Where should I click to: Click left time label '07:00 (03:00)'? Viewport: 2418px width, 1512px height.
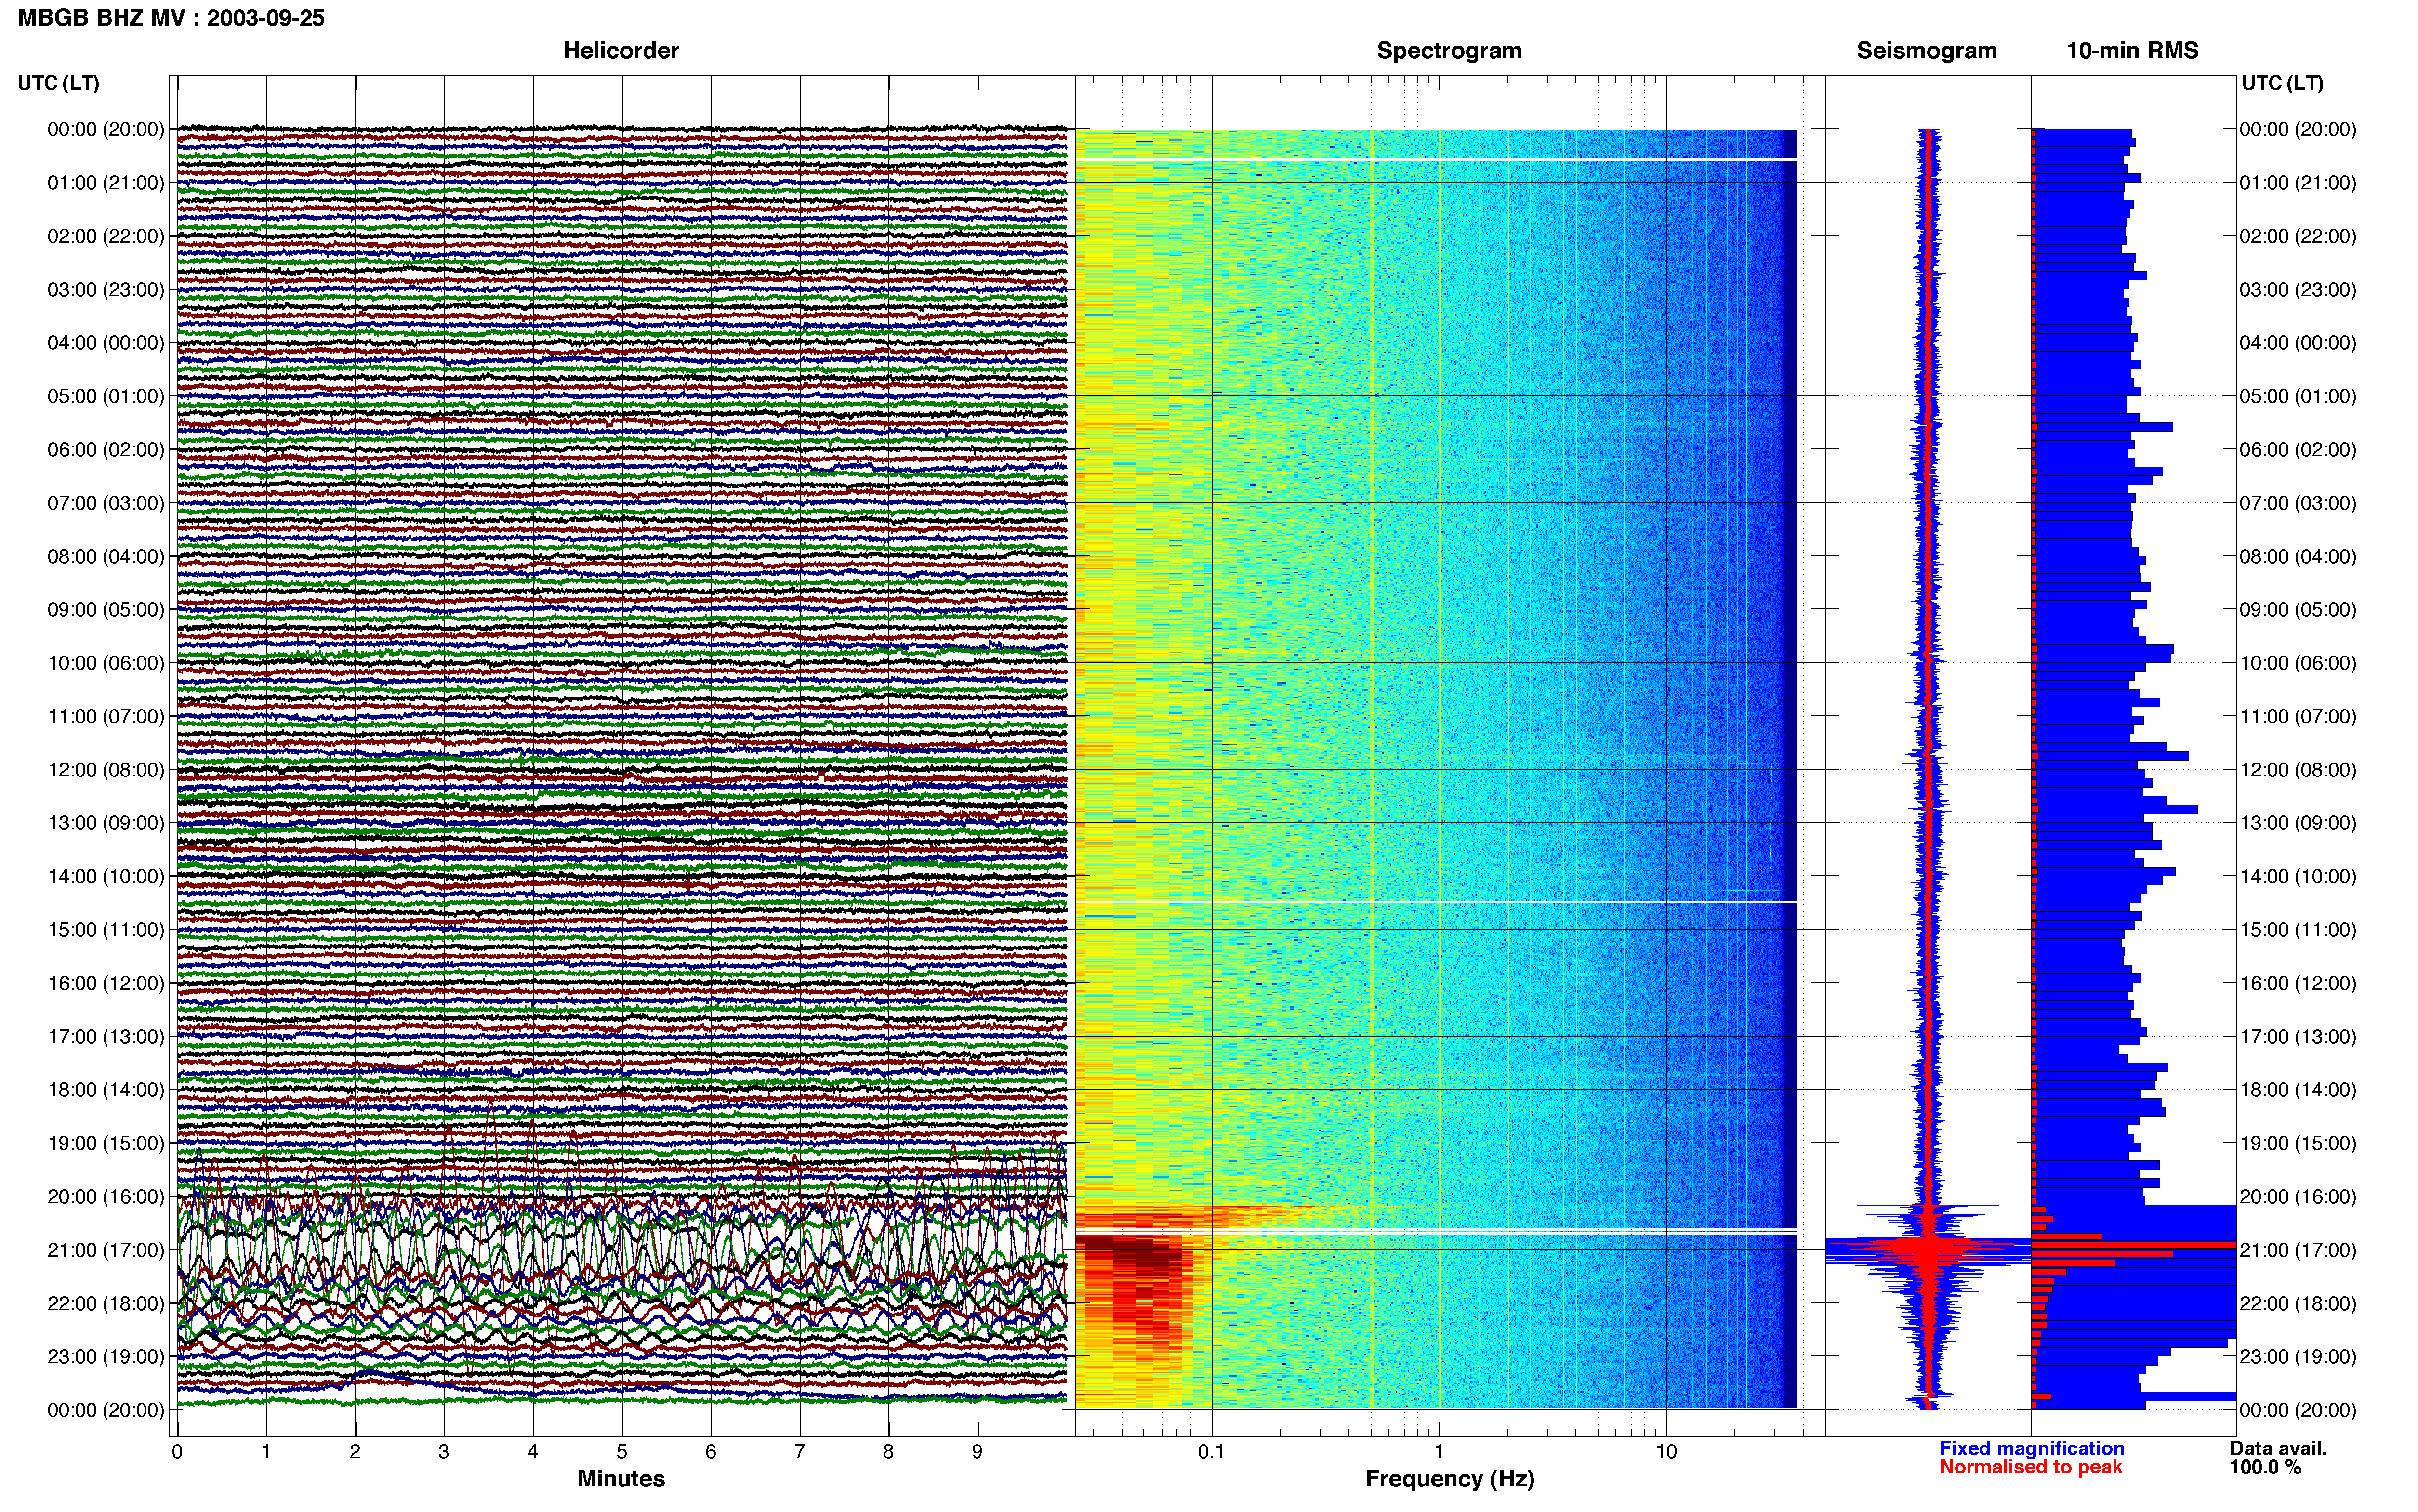pos(106,503)
